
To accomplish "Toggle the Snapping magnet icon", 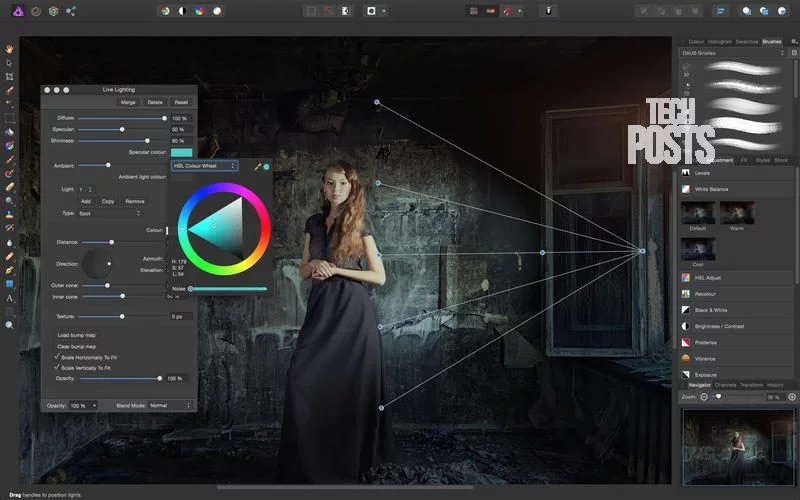I will (x=508, y=11).
